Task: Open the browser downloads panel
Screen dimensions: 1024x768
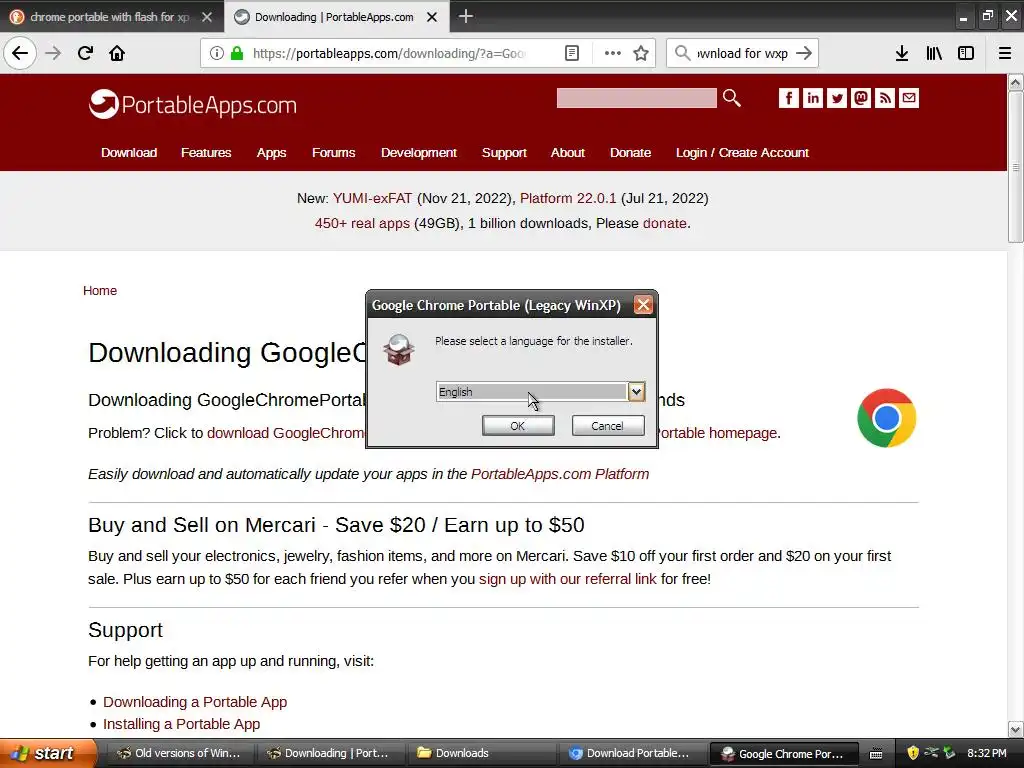Action: (x=902, y=53)
